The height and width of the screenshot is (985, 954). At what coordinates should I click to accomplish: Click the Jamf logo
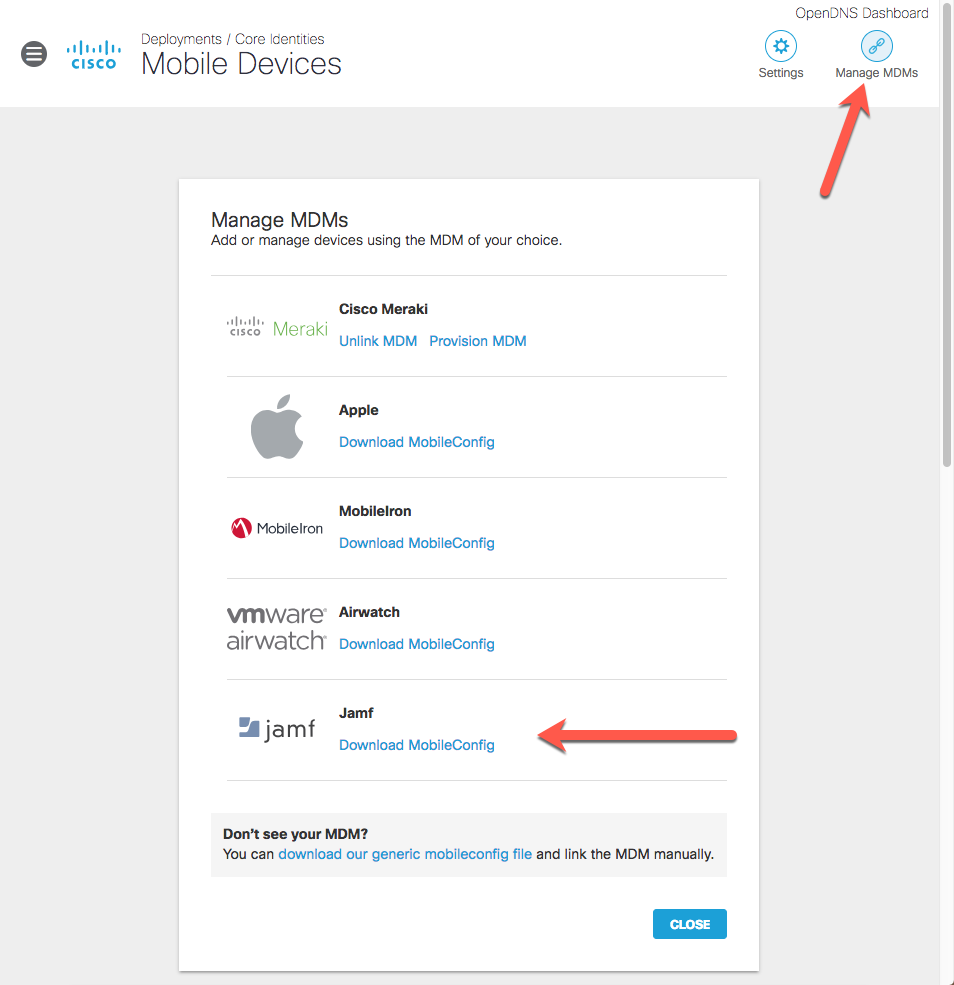(x=277, y=729)
